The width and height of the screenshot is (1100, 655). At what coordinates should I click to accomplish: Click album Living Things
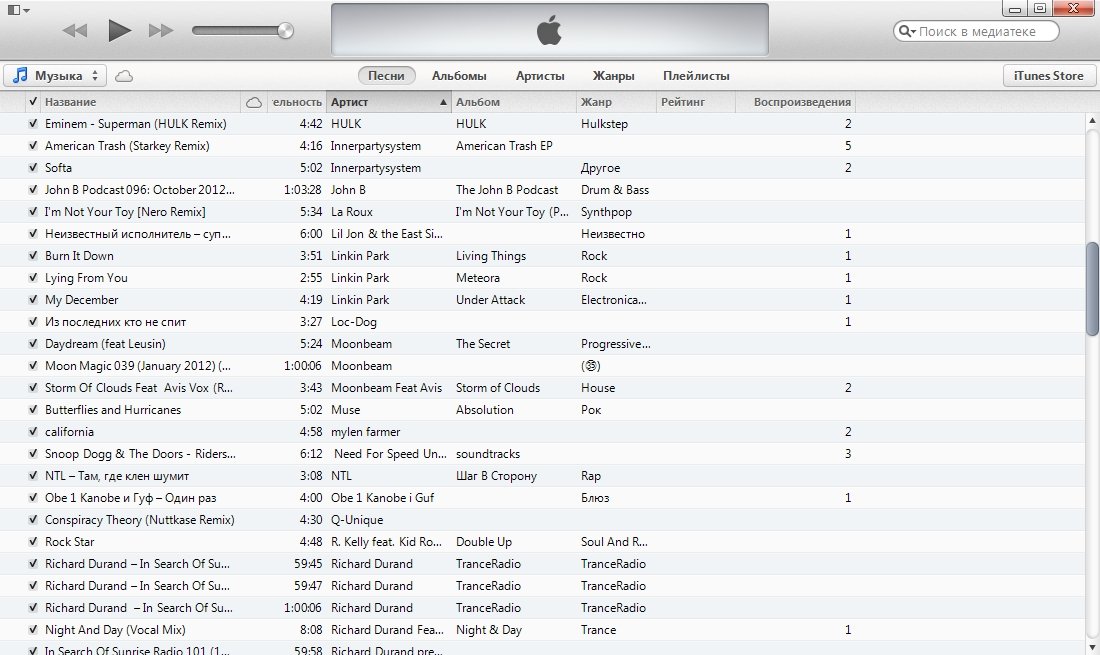coord(490,256)
